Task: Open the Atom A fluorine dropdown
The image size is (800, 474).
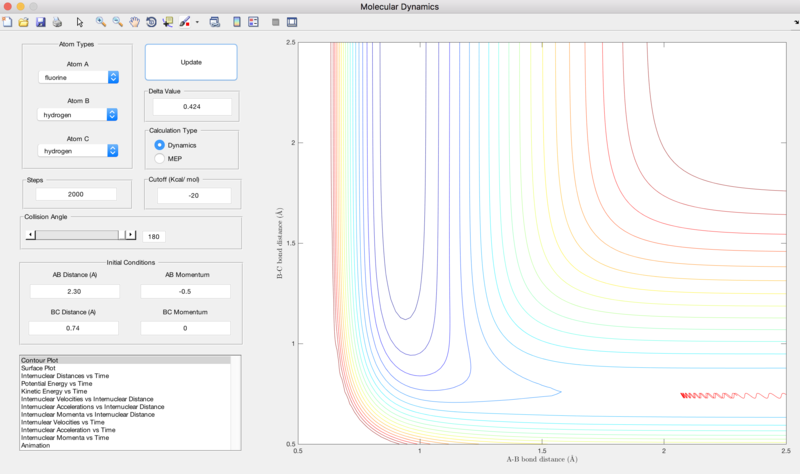Action: point(79,77)
